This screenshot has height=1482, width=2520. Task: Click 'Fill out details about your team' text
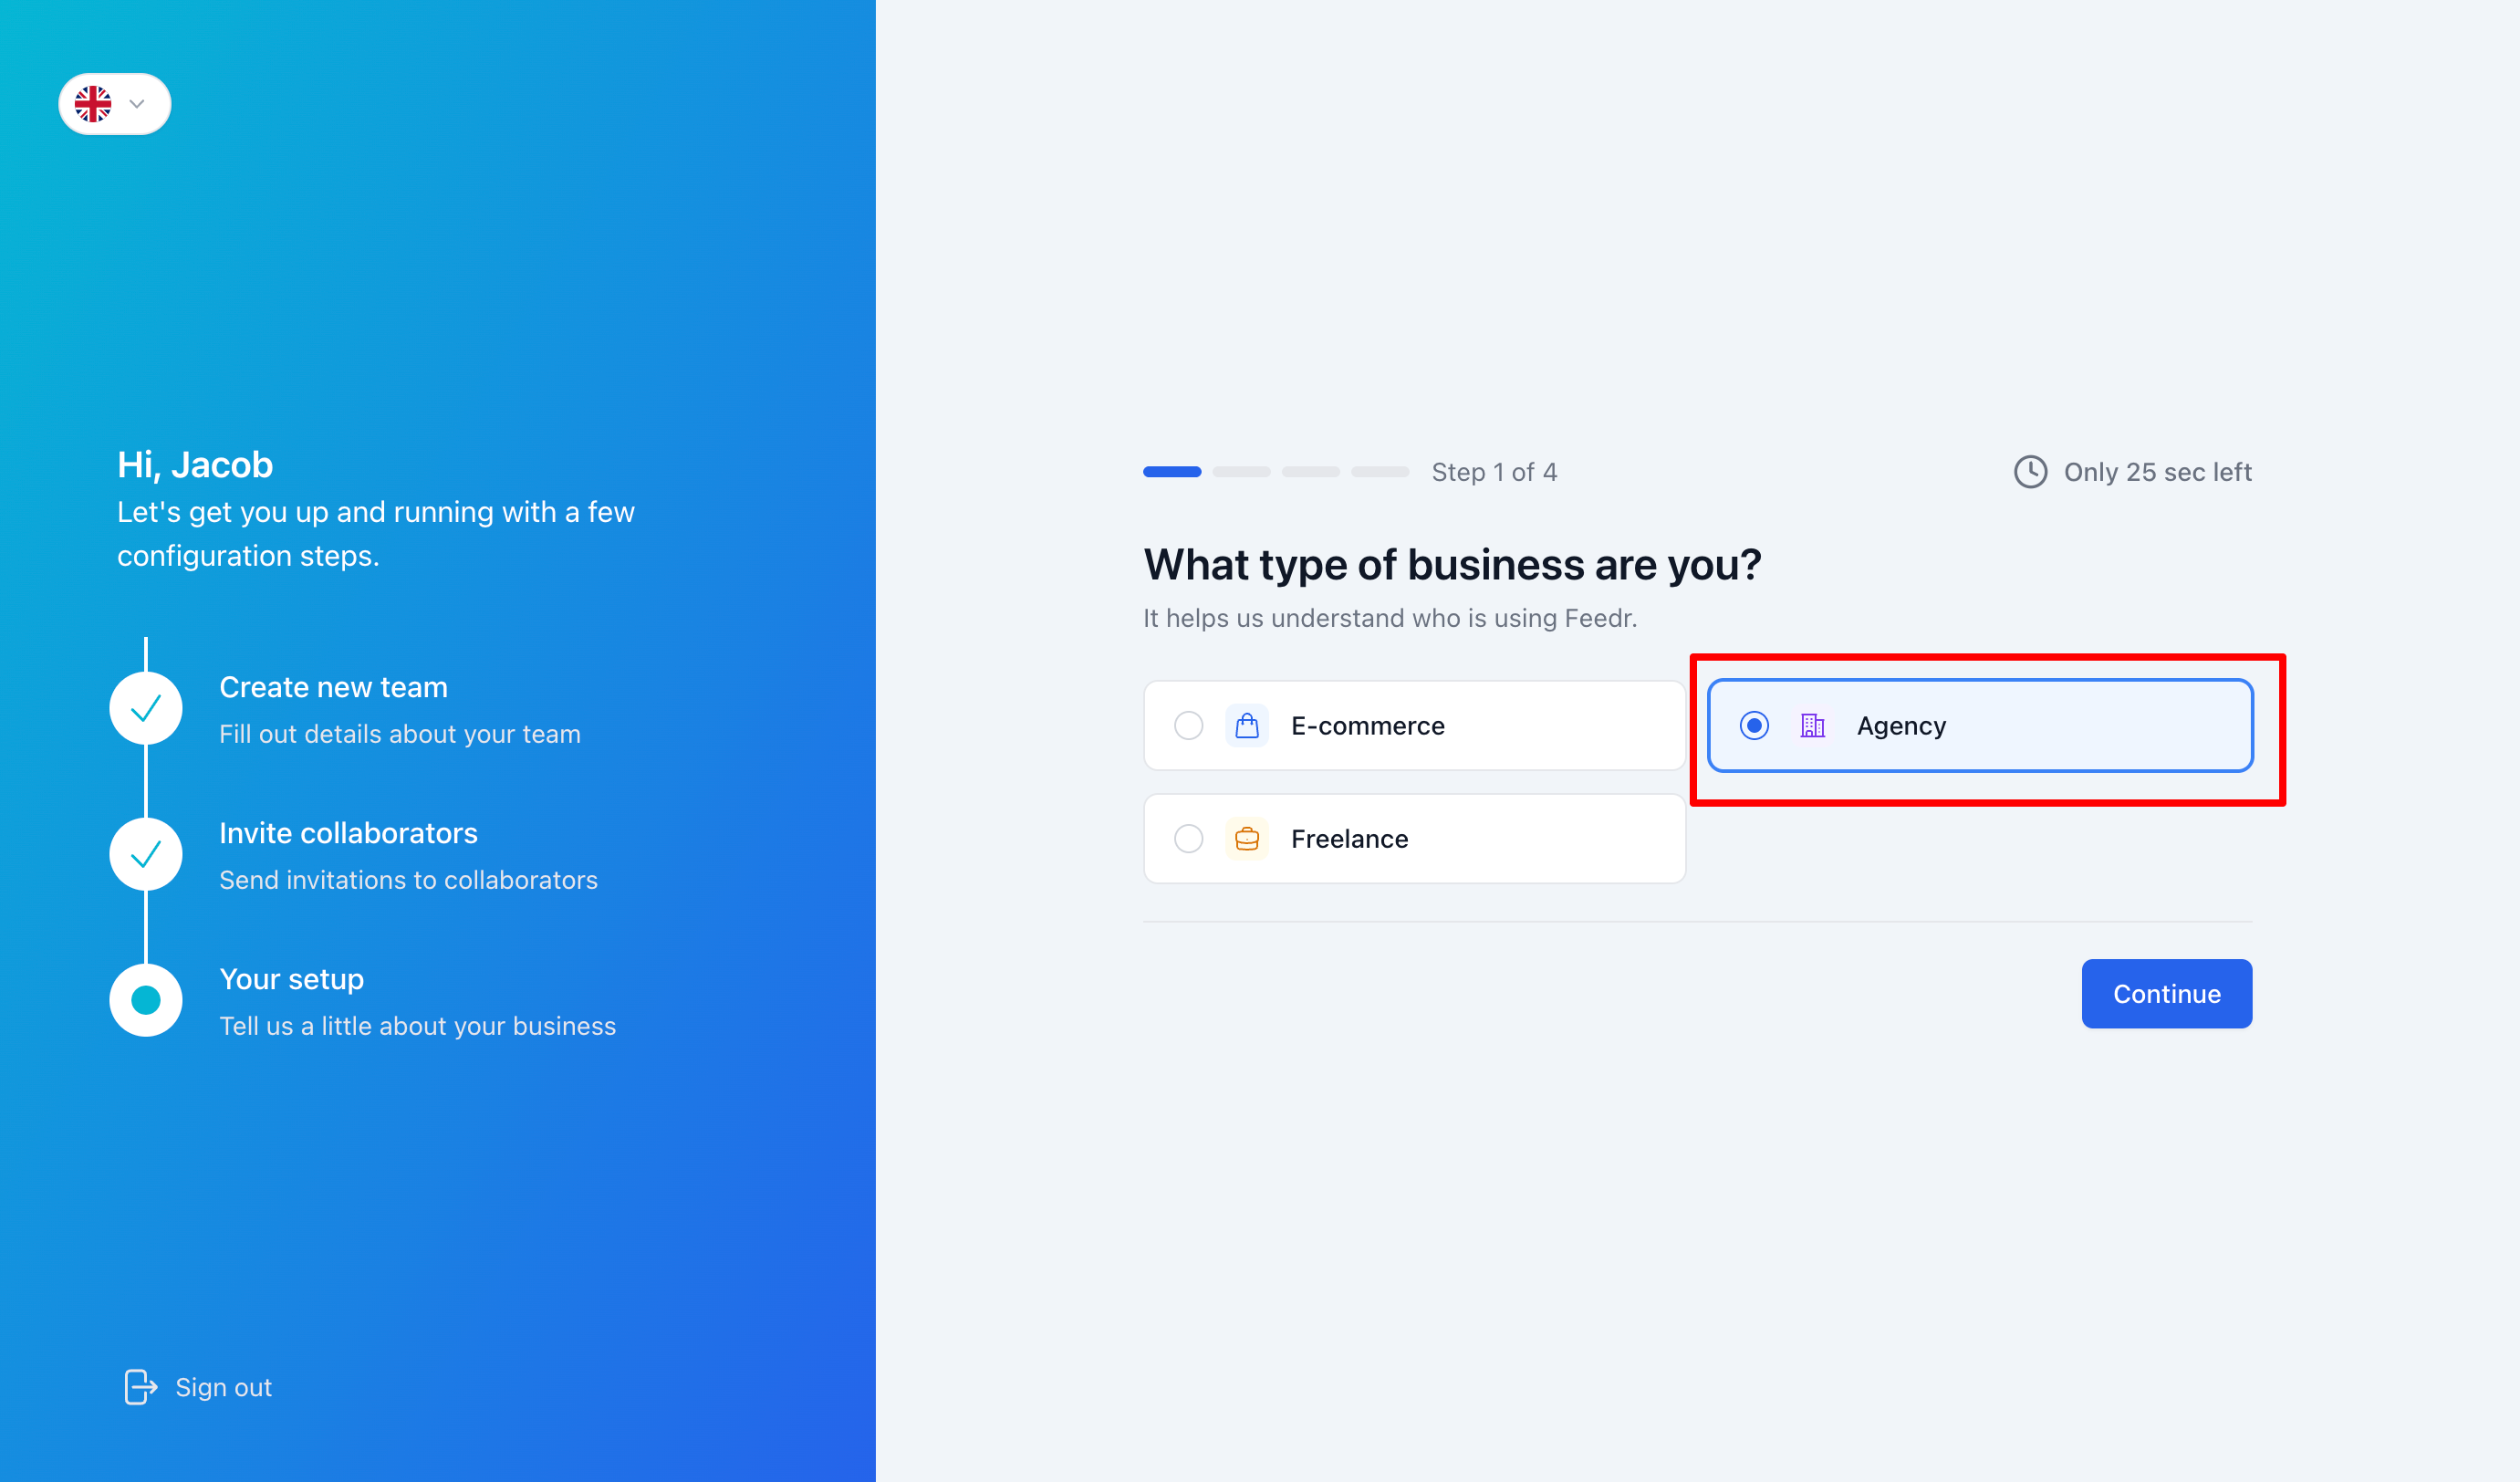click(x=399, y=734)
